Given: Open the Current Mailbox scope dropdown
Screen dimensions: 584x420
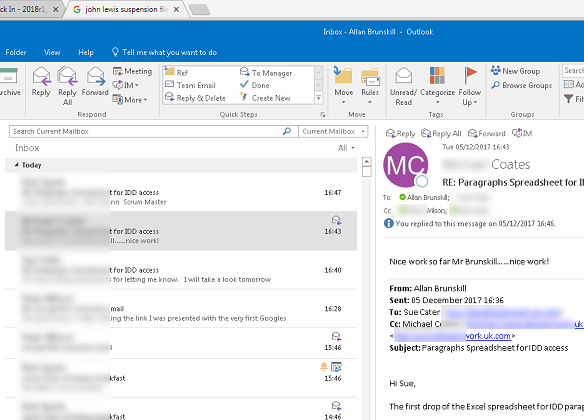Looking at the screenshot, I should click(333, 131).
